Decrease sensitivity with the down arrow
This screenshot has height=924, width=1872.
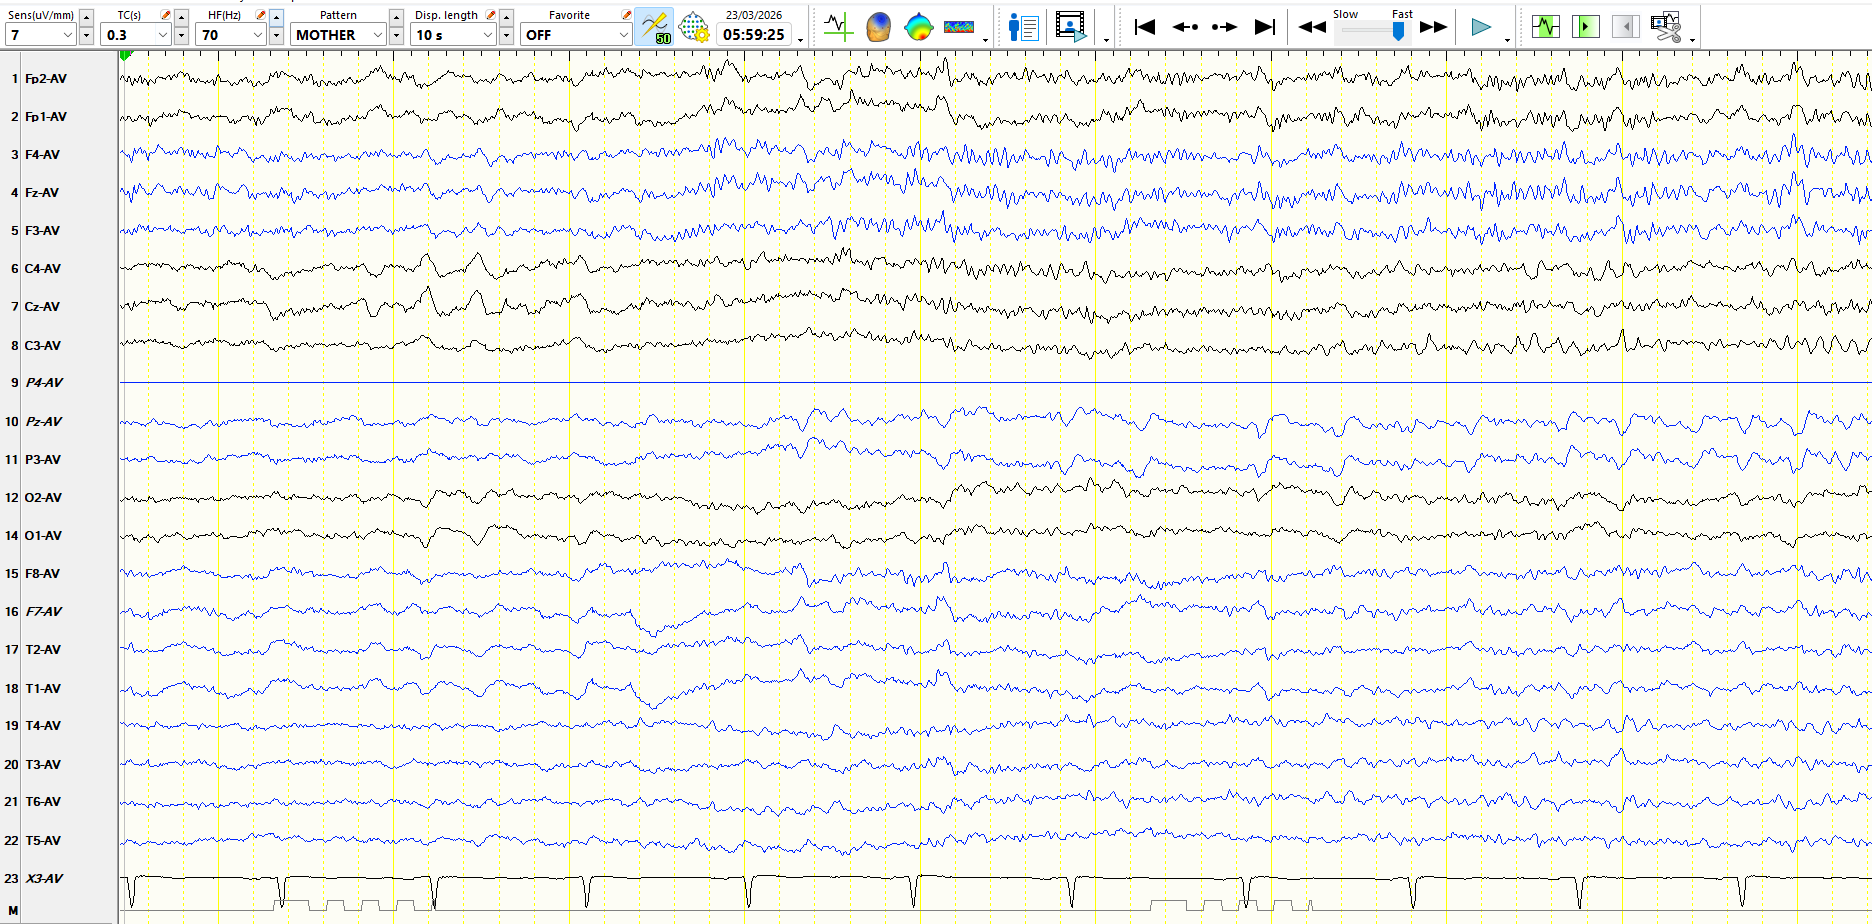(x=86, y=36)
